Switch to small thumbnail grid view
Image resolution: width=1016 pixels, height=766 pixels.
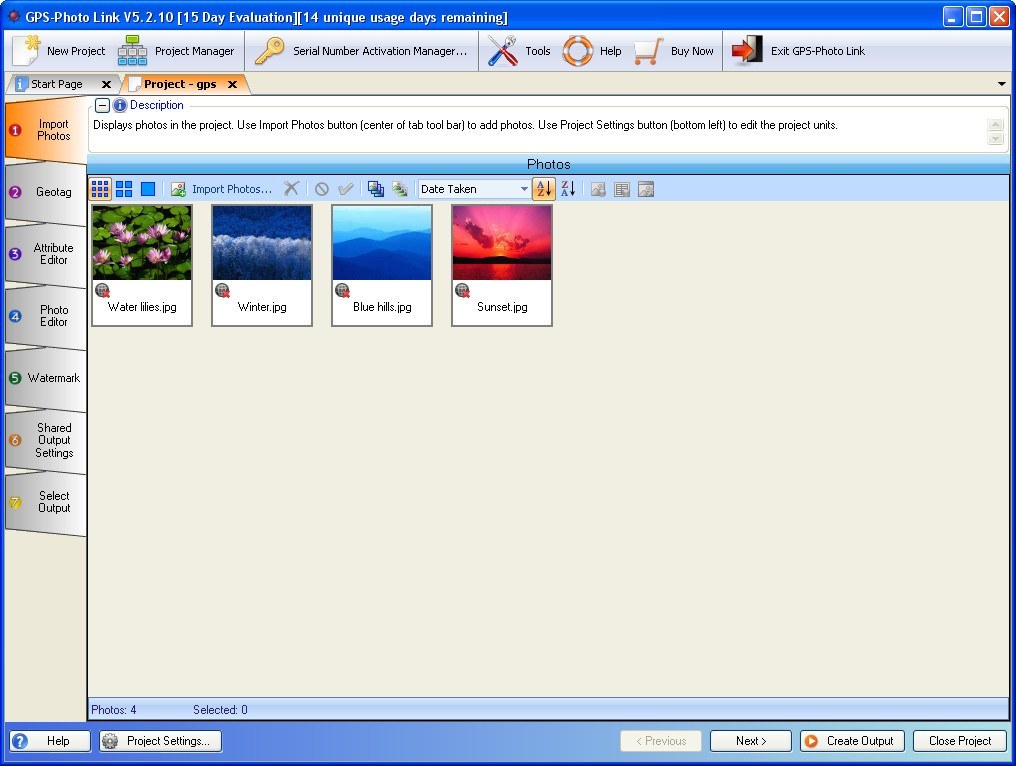point(100,189)
